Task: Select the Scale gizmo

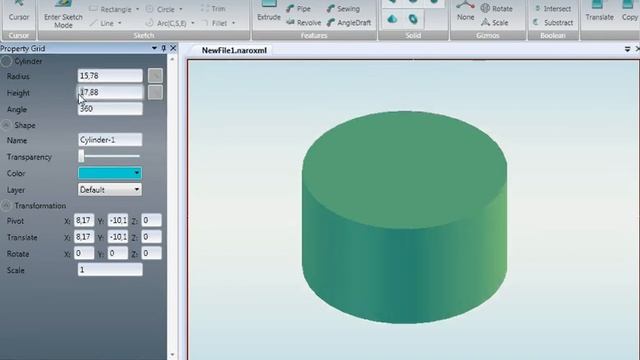Action: click(494, 22)
